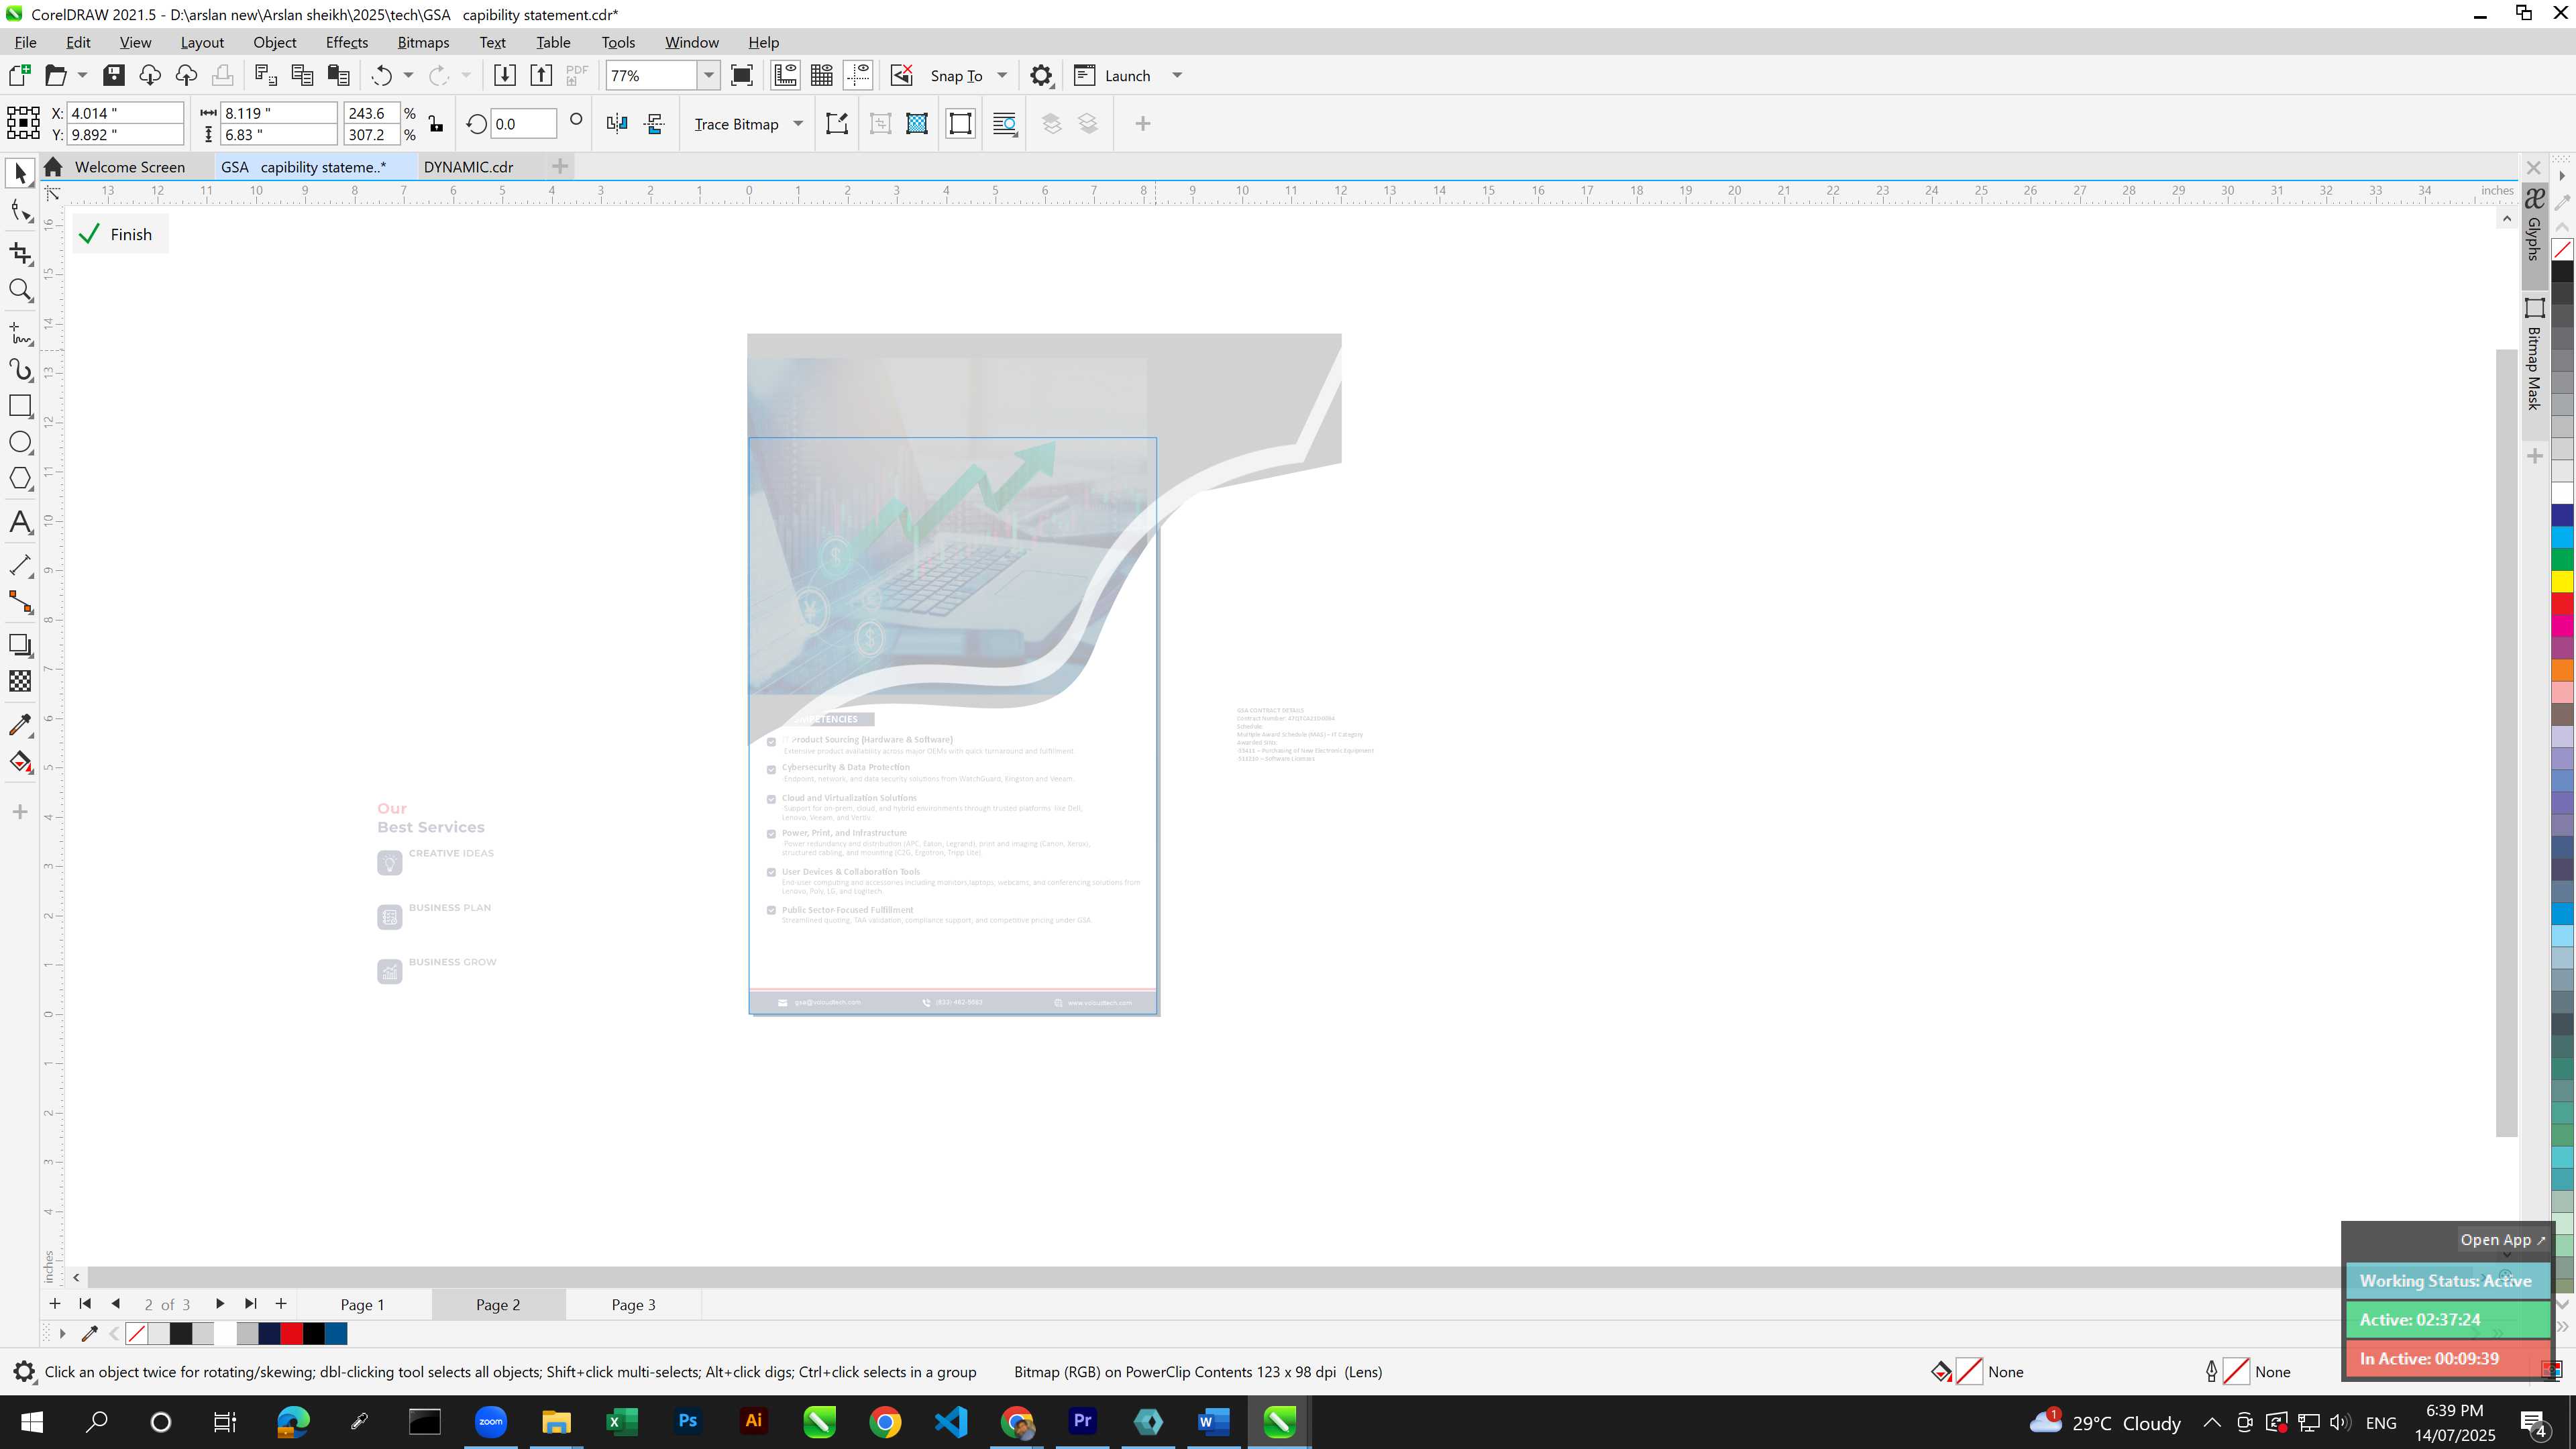2576x1449 pixels.
Task: Toggle Show grid button
Action: pyautogui.click(x=822, y=75)
